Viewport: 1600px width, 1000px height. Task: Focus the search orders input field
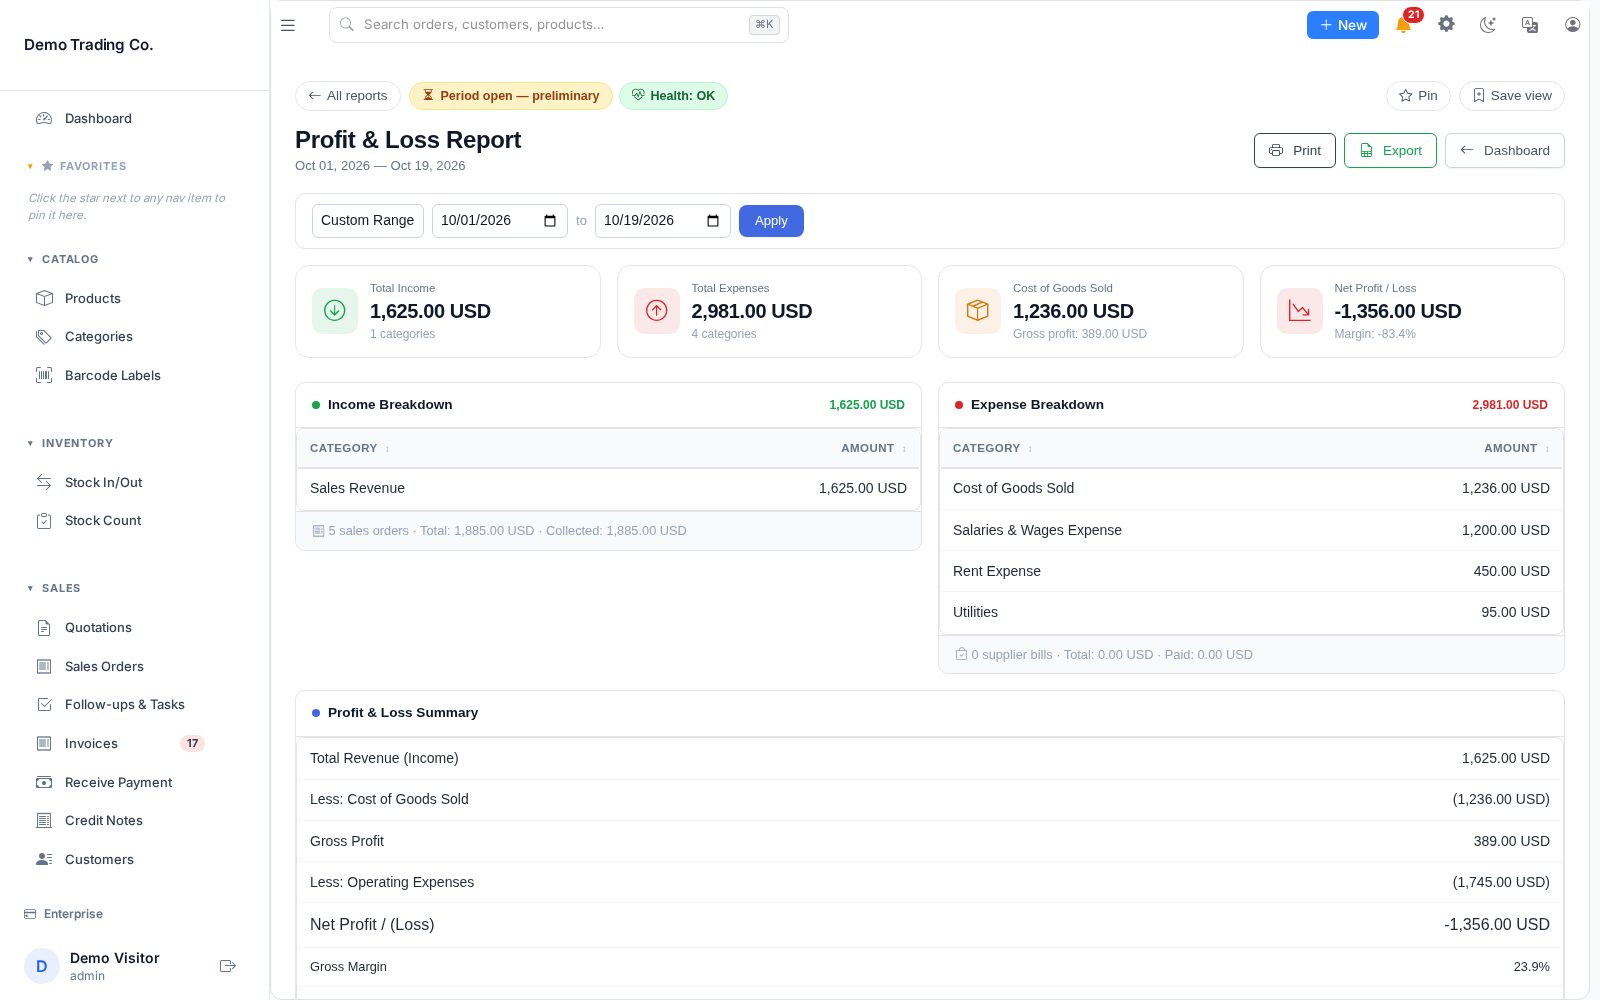[x=559, y=25]
